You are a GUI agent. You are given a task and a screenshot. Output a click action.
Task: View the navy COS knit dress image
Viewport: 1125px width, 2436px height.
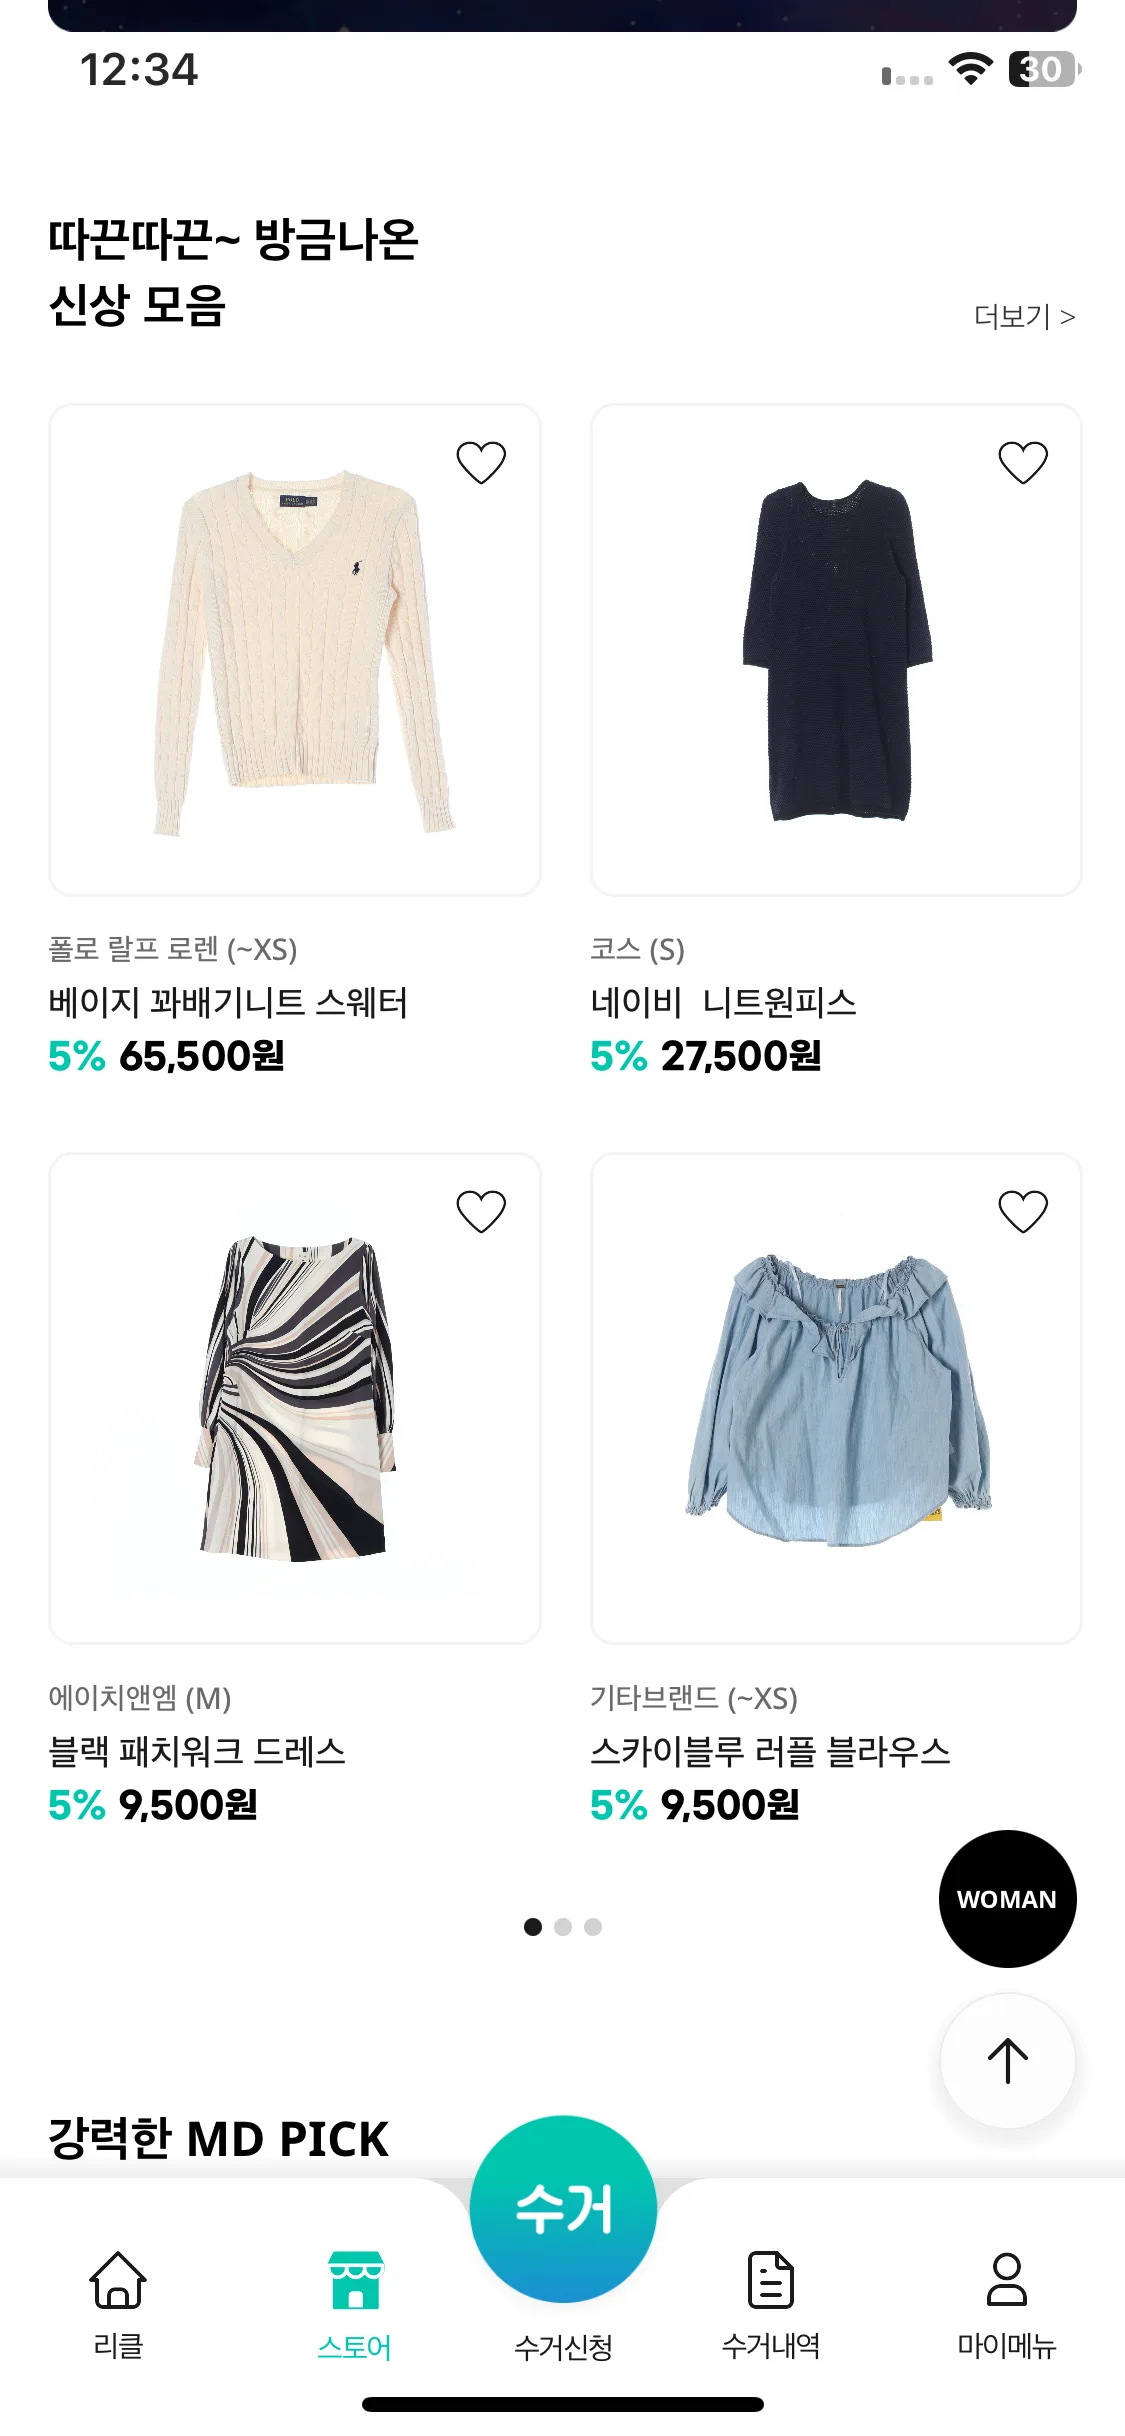click(x=836, y=650)
